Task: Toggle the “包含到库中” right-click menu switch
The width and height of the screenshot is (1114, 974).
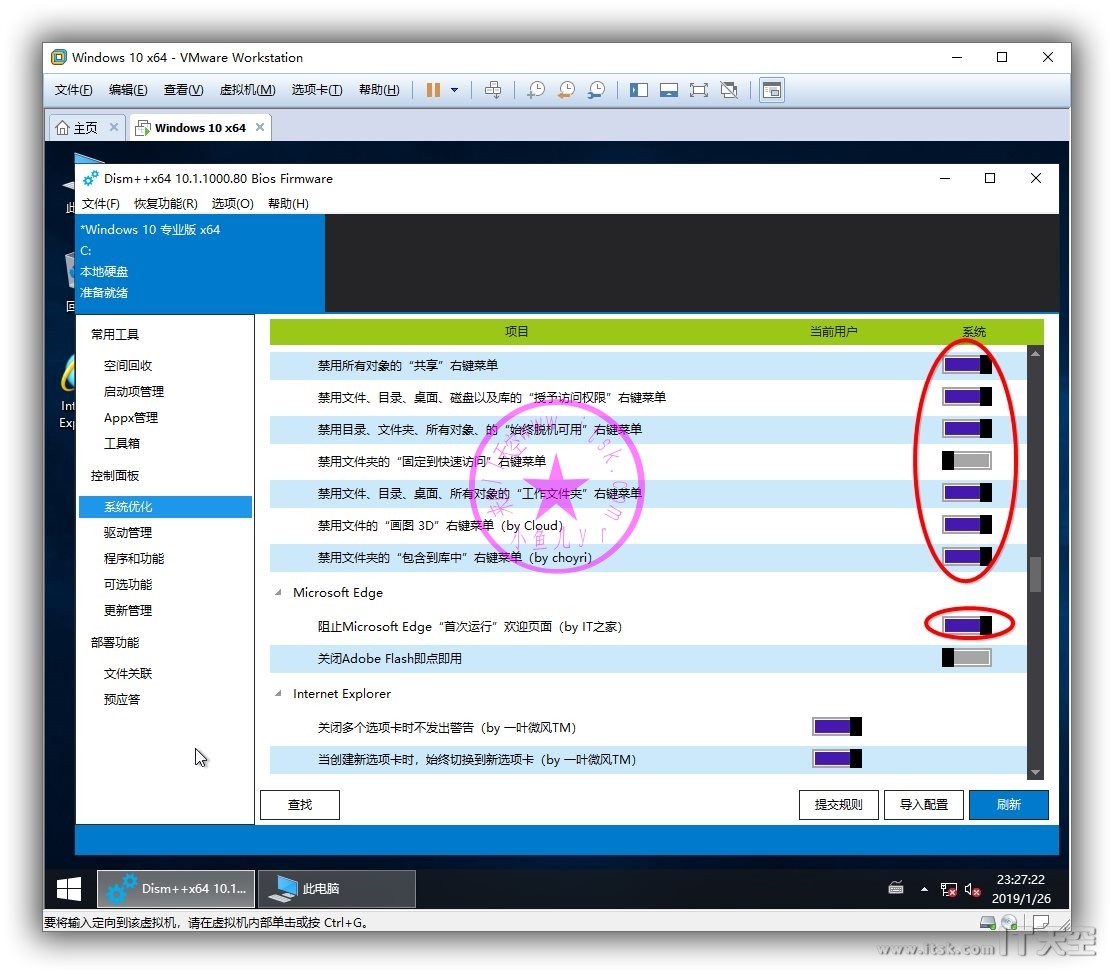Action: (966, 556)
